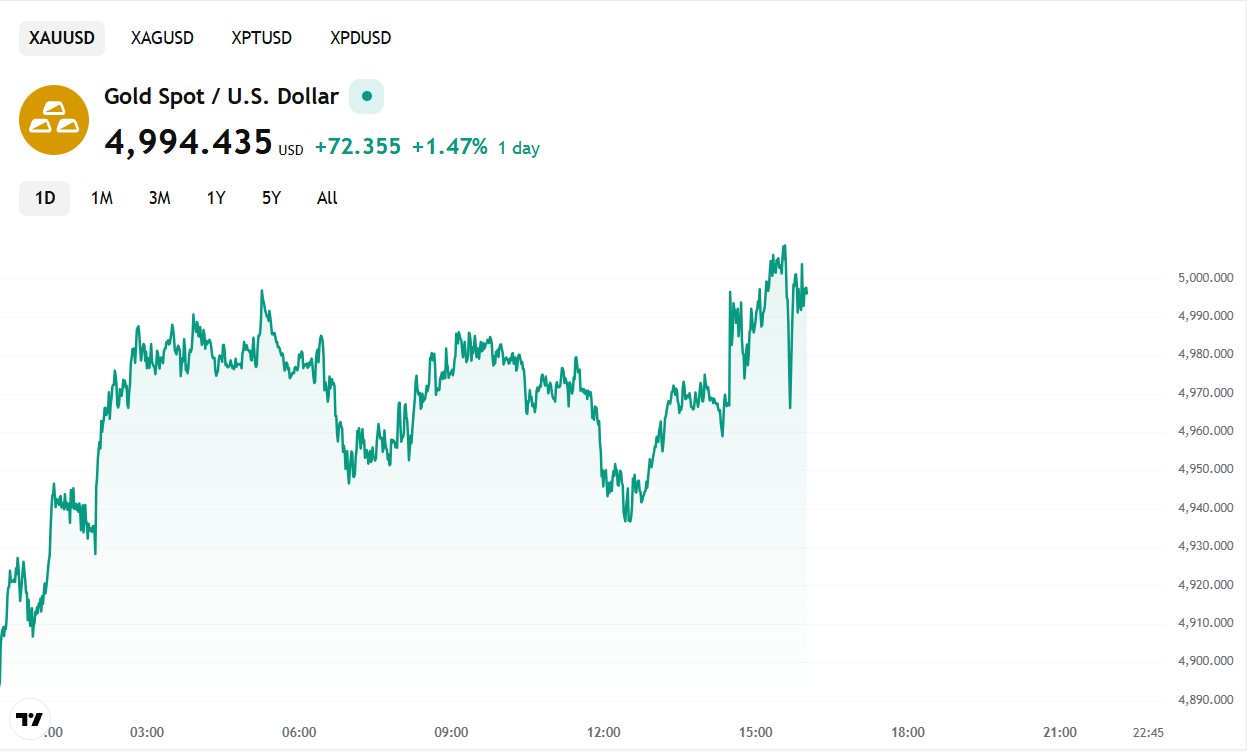This screenshot has height=752, width=1247.
Task: Click the 5,000.000 price axis label
Action: tap(1204, 277)
